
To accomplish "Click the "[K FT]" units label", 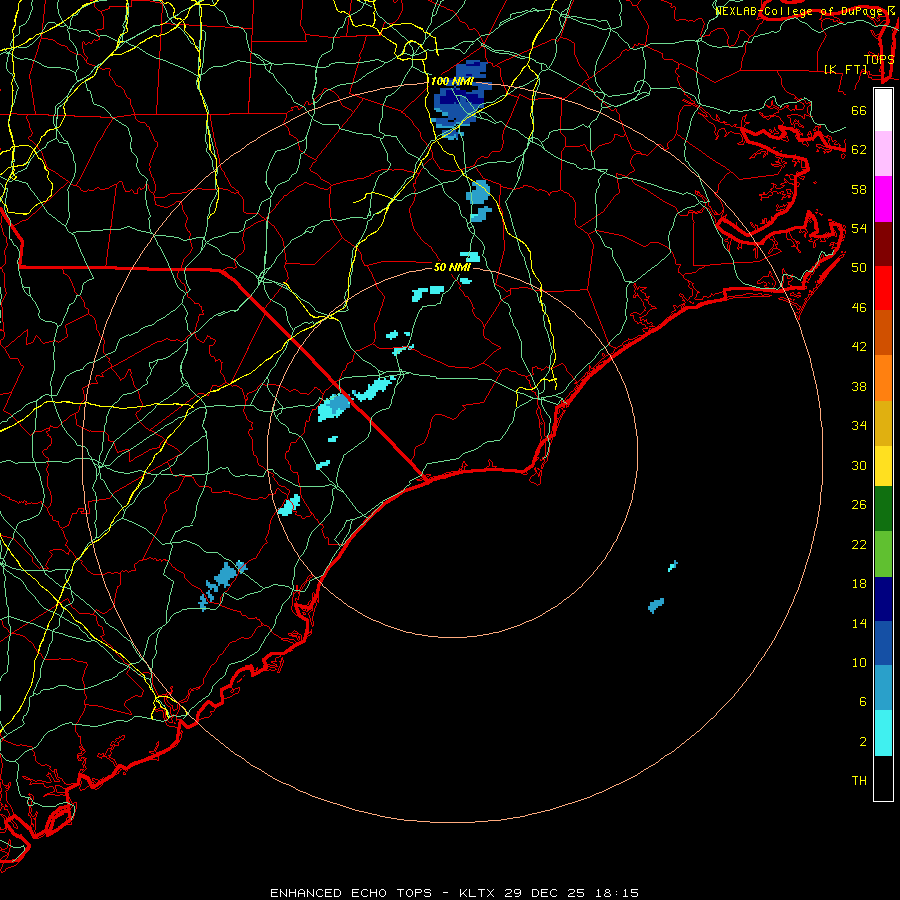I will pos(845,69).
